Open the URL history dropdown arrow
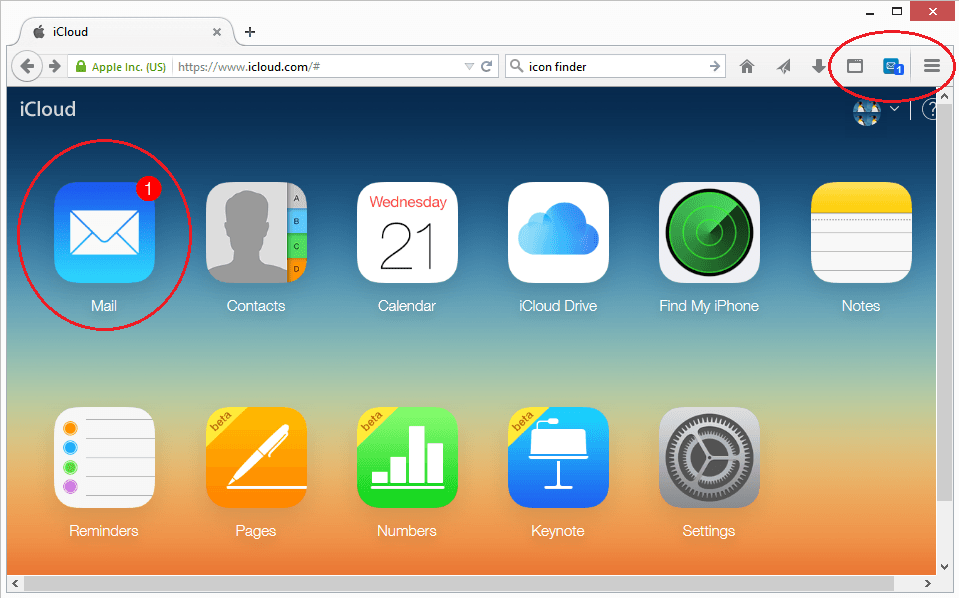The height and width of the screenshot is (598, 959). [469, 66]
